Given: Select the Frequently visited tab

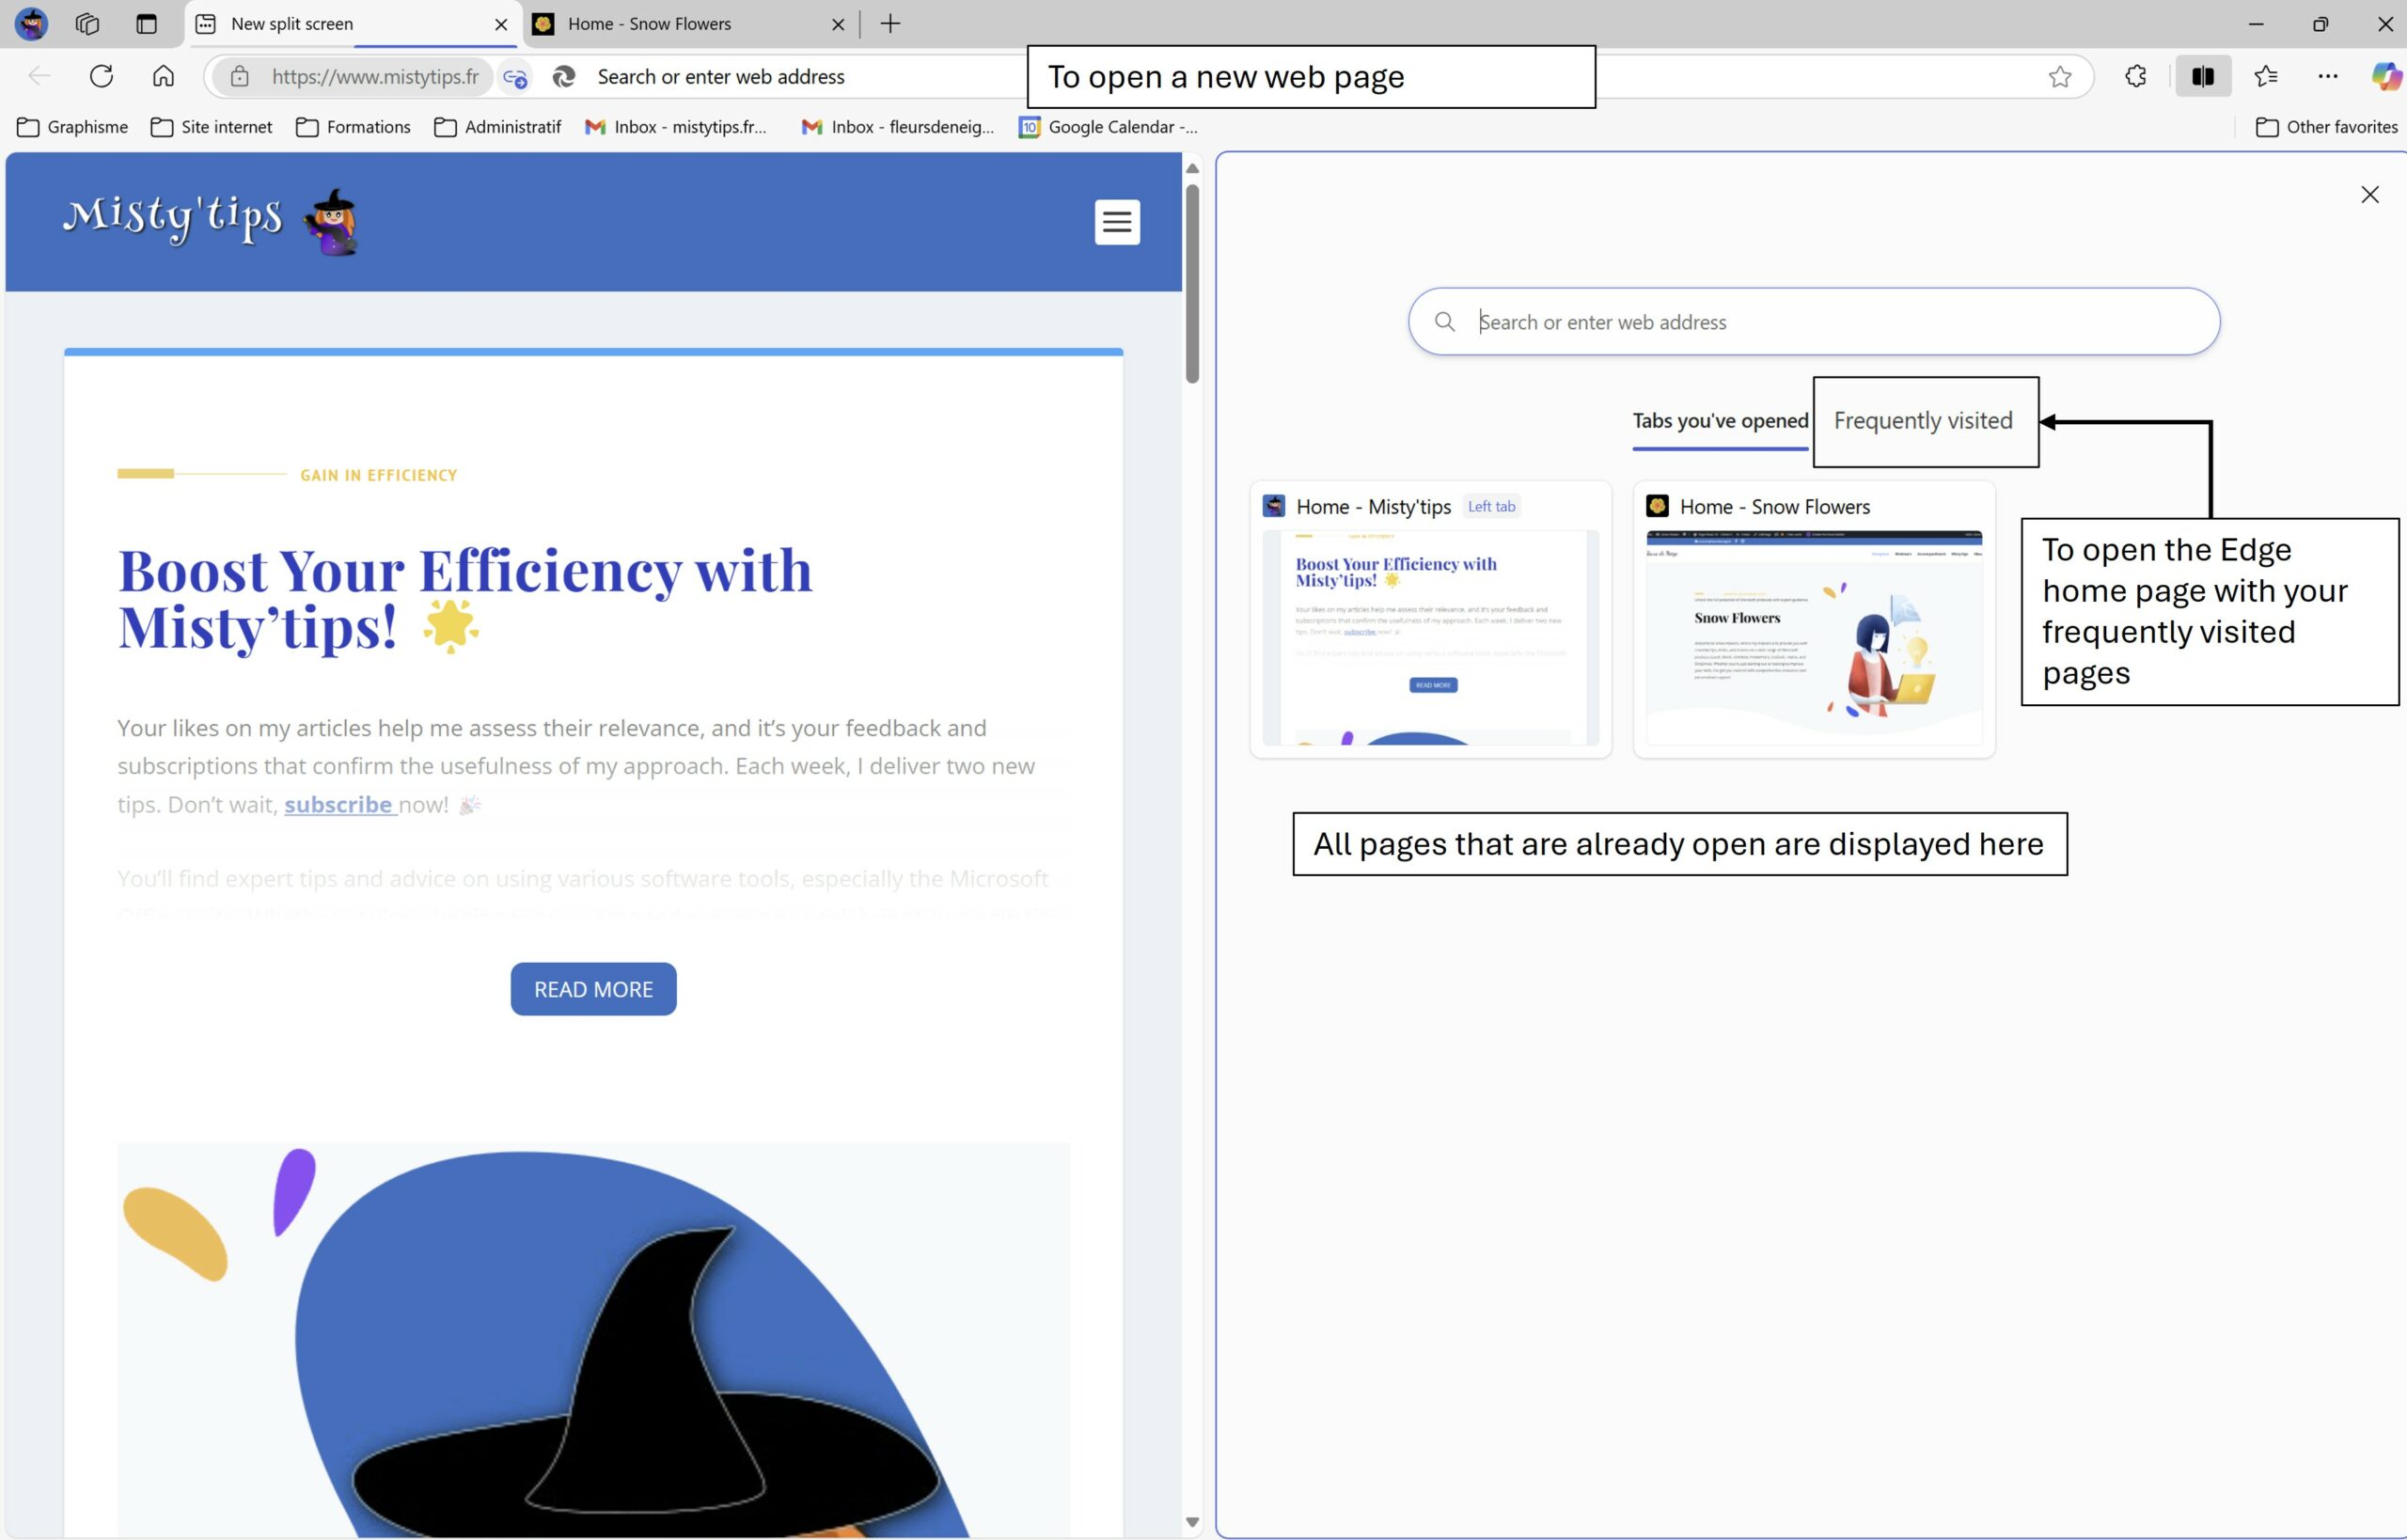Looking at the screenshot, I should 1922,421.
